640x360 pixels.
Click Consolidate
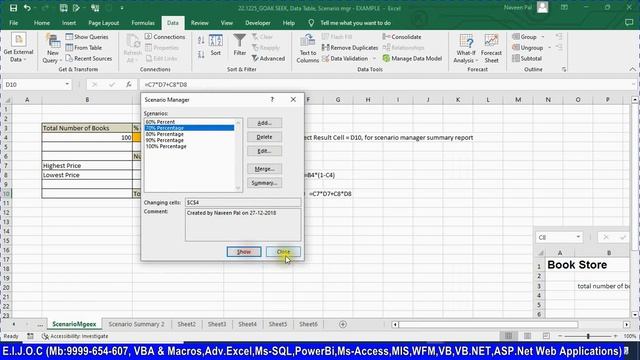(x=402, y=37)
